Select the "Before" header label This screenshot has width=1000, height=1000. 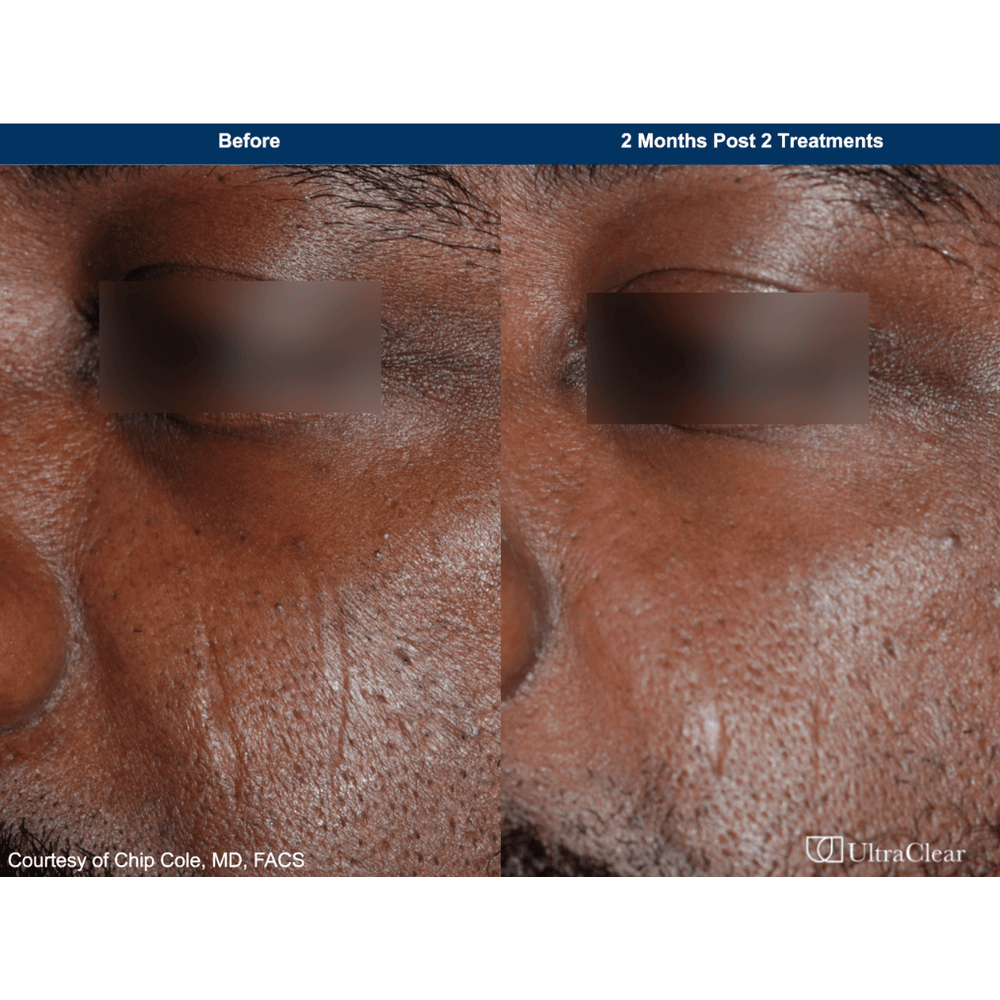pos(249,141)
